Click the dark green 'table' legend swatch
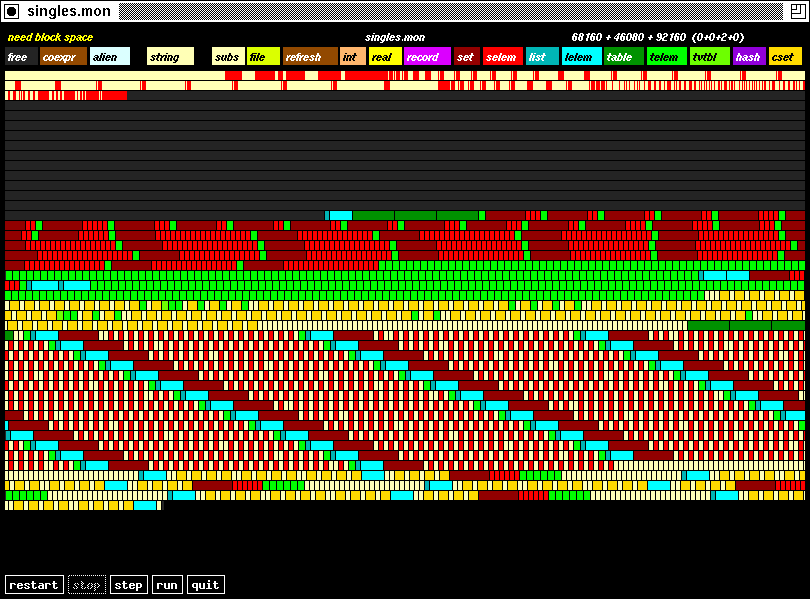 [x=623, y=57]
